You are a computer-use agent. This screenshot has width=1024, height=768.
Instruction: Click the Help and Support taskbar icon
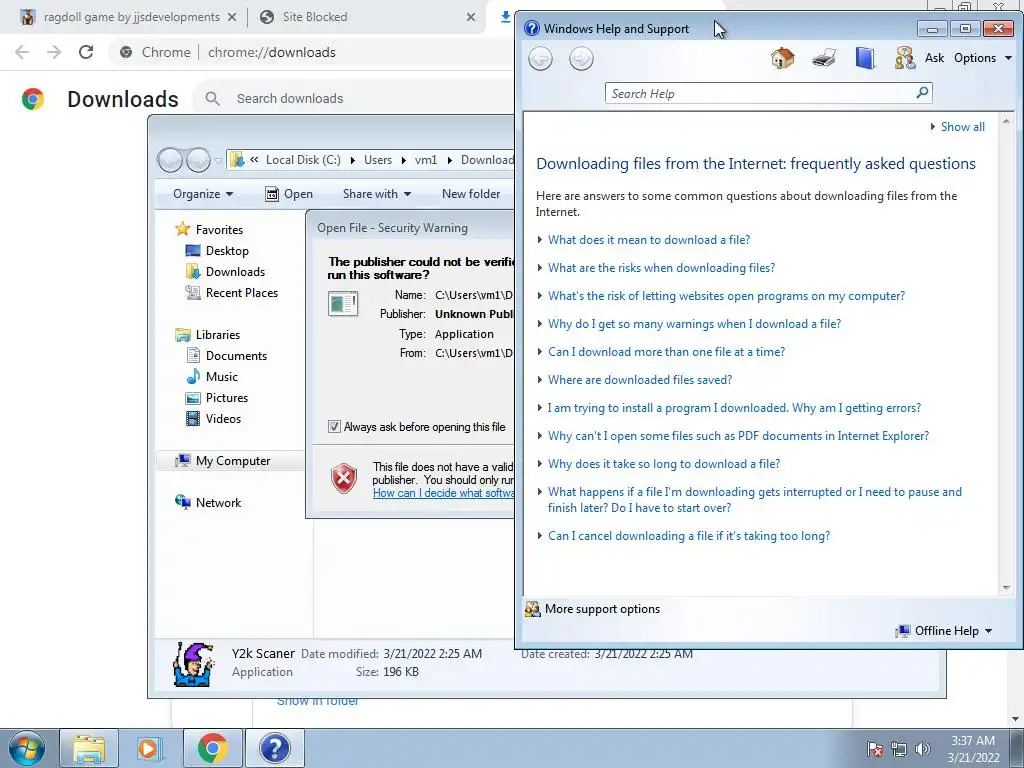(x=274, y=748)
